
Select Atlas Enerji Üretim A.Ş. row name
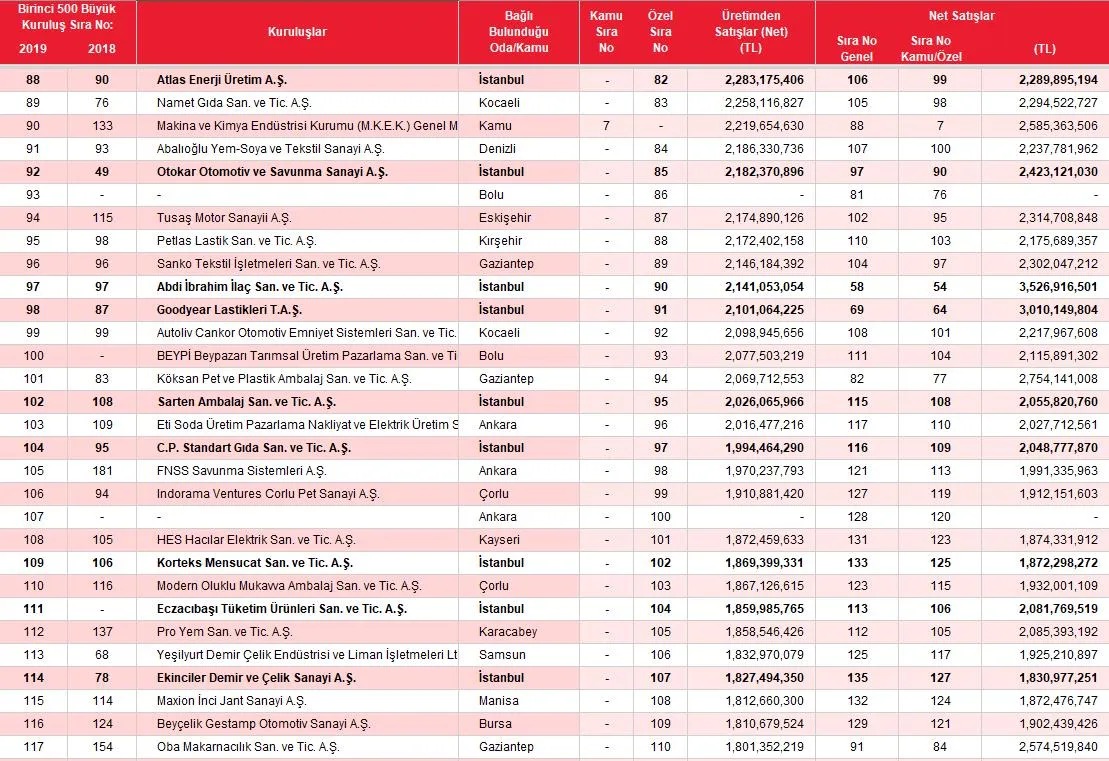pyautogui.click(x=221, y=80)
